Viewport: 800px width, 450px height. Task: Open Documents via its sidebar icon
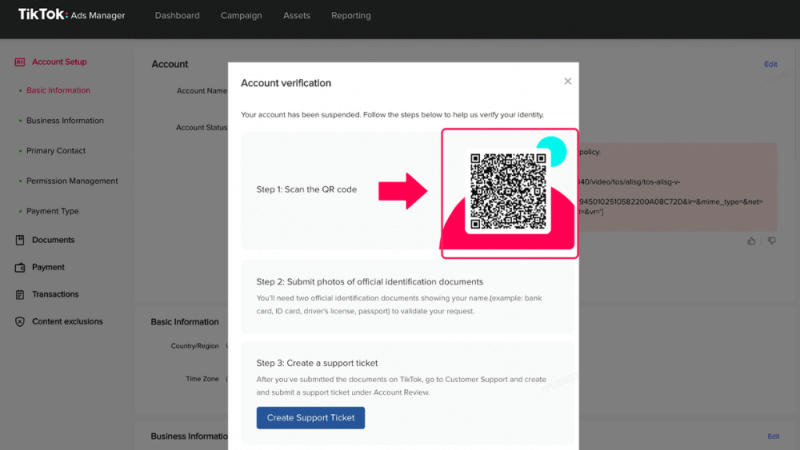(20, 240)
